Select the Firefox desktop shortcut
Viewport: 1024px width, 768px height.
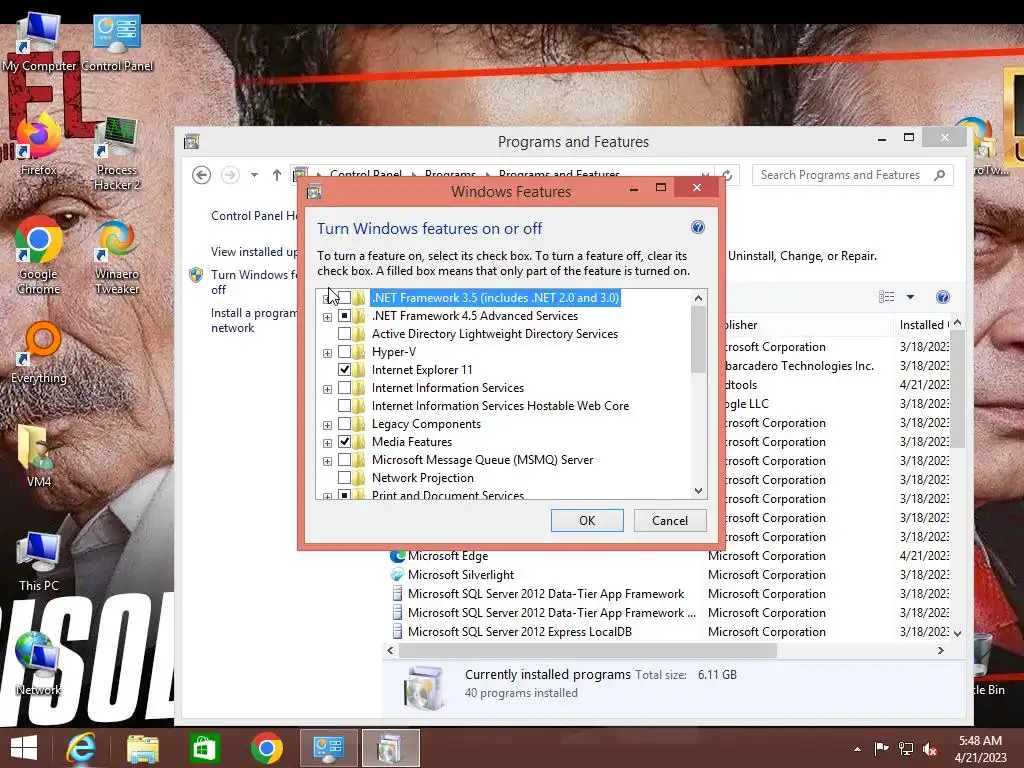[39, 145]
